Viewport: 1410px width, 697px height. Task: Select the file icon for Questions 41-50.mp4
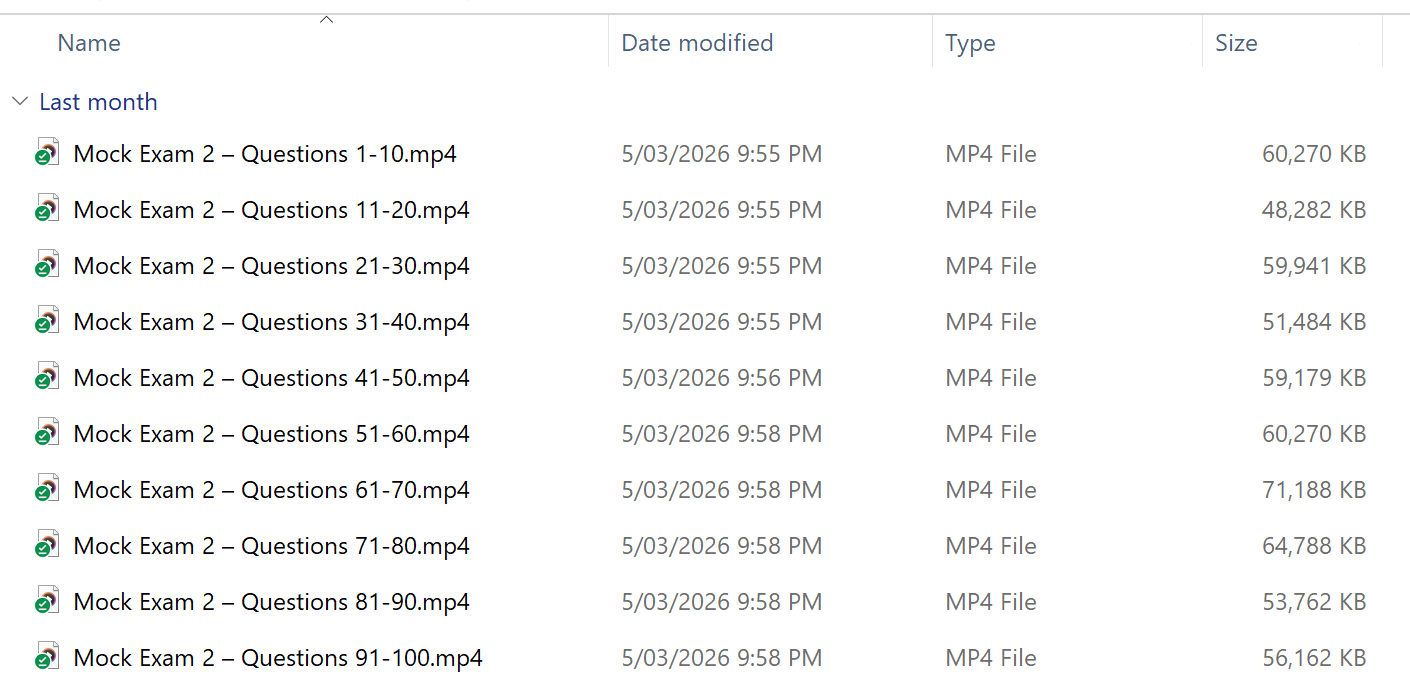46,378
